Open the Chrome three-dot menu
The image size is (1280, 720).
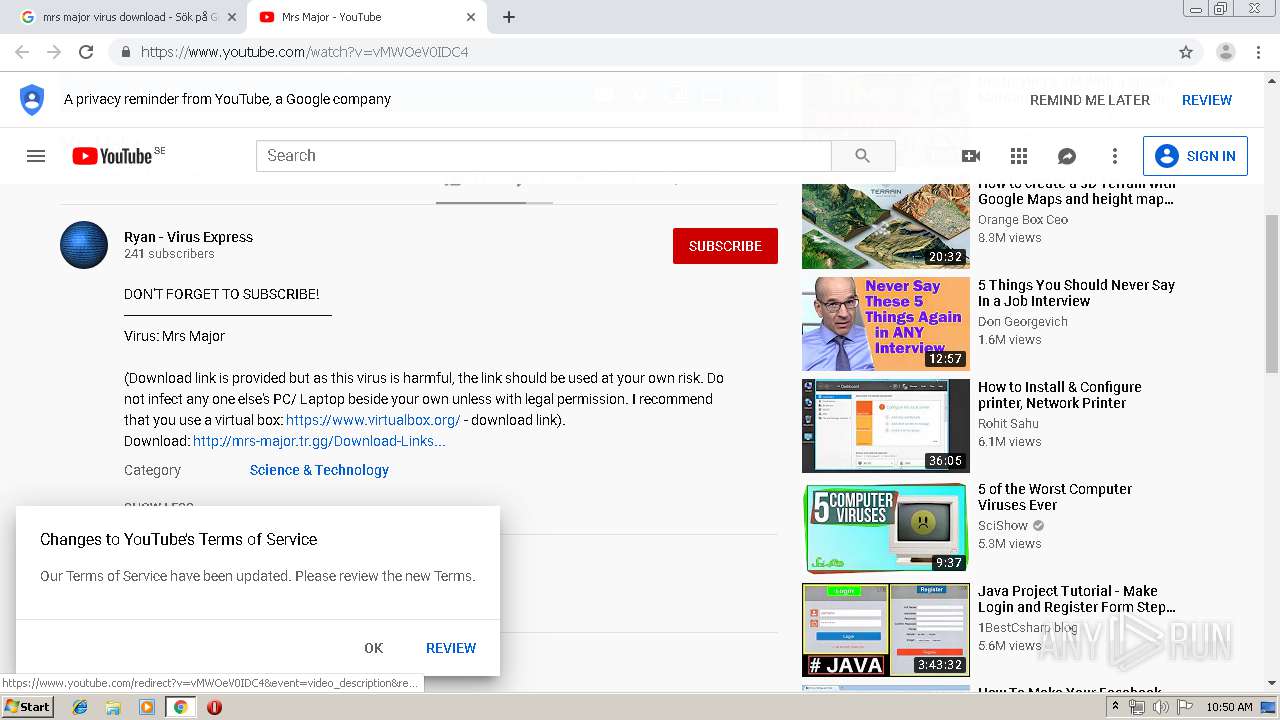(1256, 52)
